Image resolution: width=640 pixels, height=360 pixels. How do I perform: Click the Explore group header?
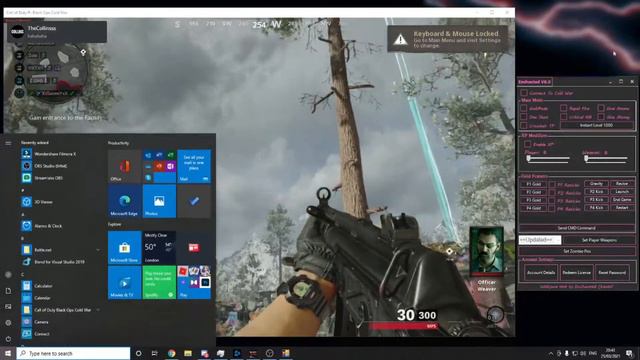pos(114,224)
